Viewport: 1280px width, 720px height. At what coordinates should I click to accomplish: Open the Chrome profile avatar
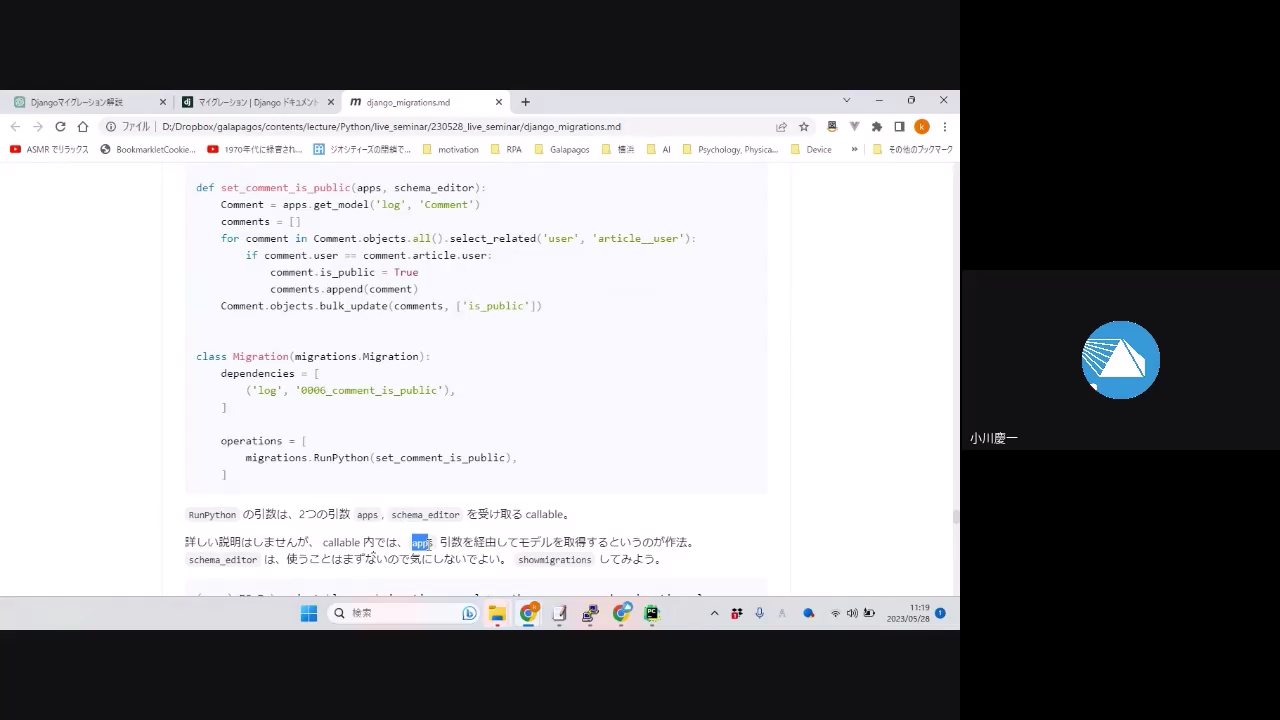click(922, 127)
